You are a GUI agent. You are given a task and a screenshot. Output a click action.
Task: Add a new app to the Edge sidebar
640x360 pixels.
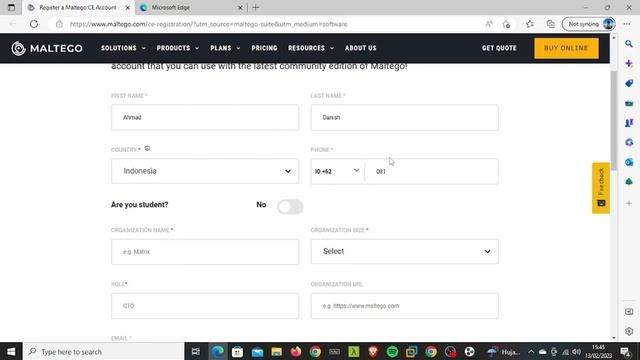(x=629, y=203)
